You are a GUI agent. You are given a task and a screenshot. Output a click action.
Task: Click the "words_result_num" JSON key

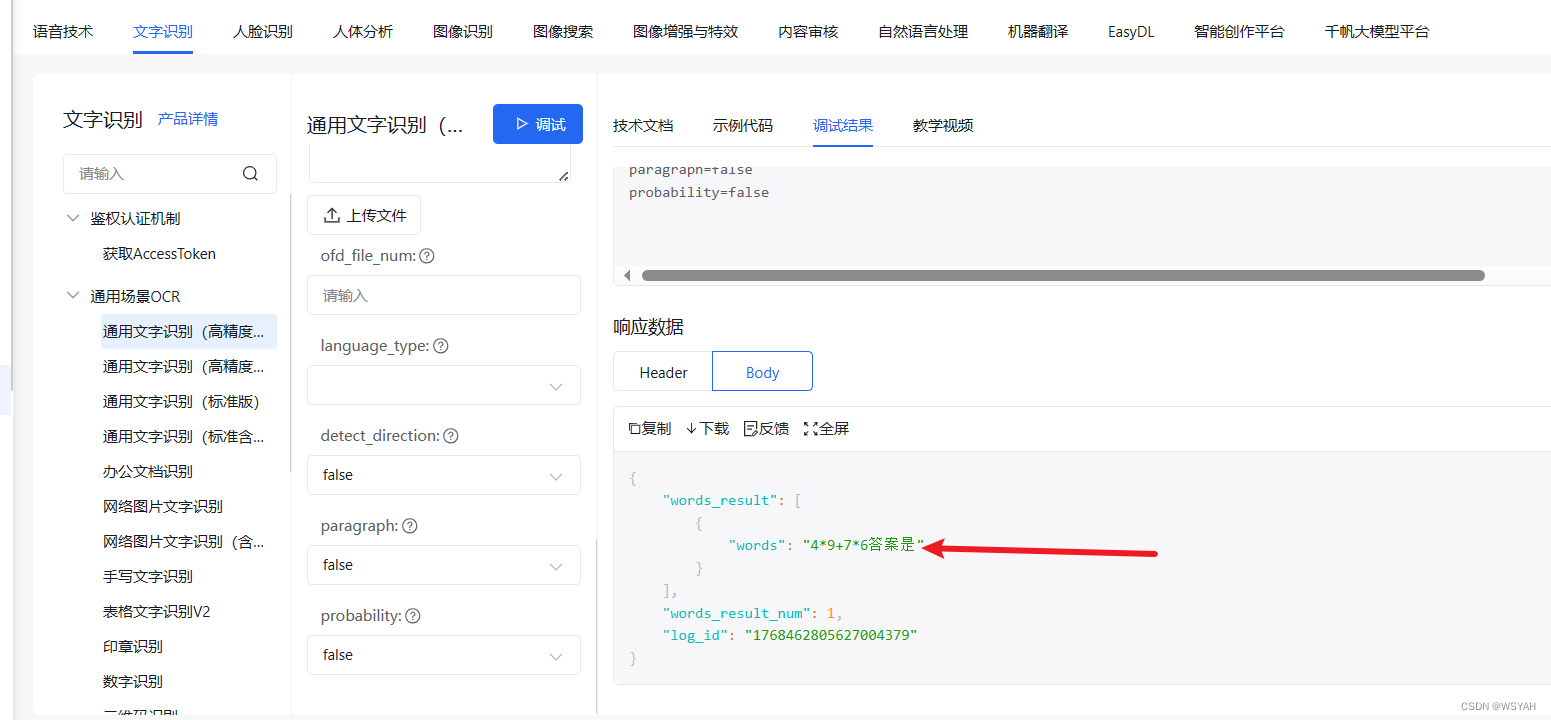click(736, 613)
